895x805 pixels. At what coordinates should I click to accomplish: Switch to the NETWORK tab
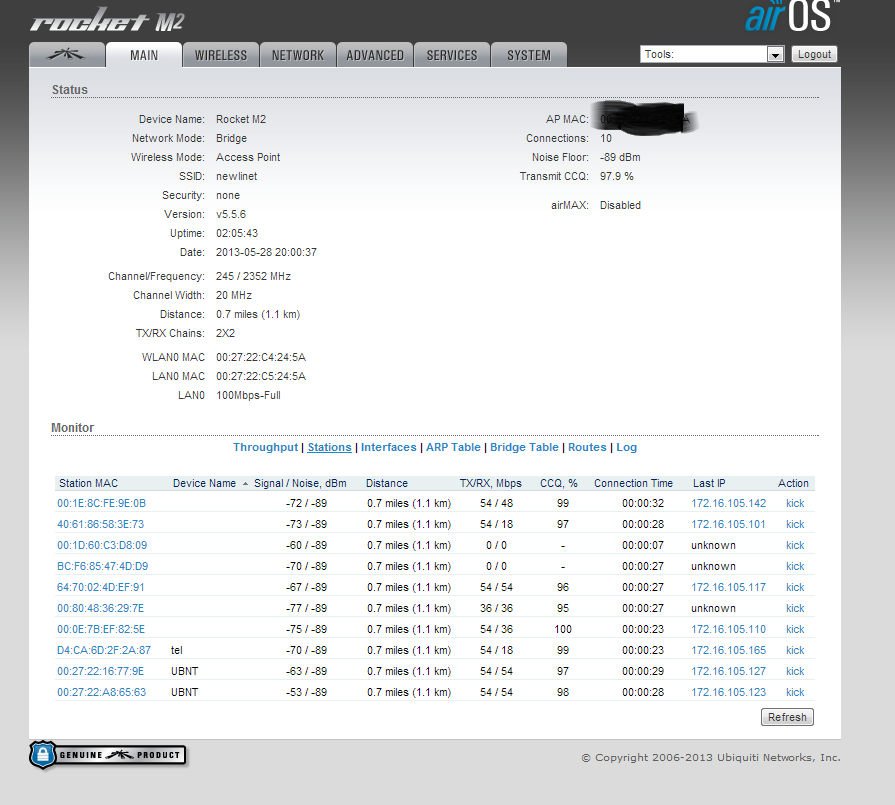tap(298, 55)
